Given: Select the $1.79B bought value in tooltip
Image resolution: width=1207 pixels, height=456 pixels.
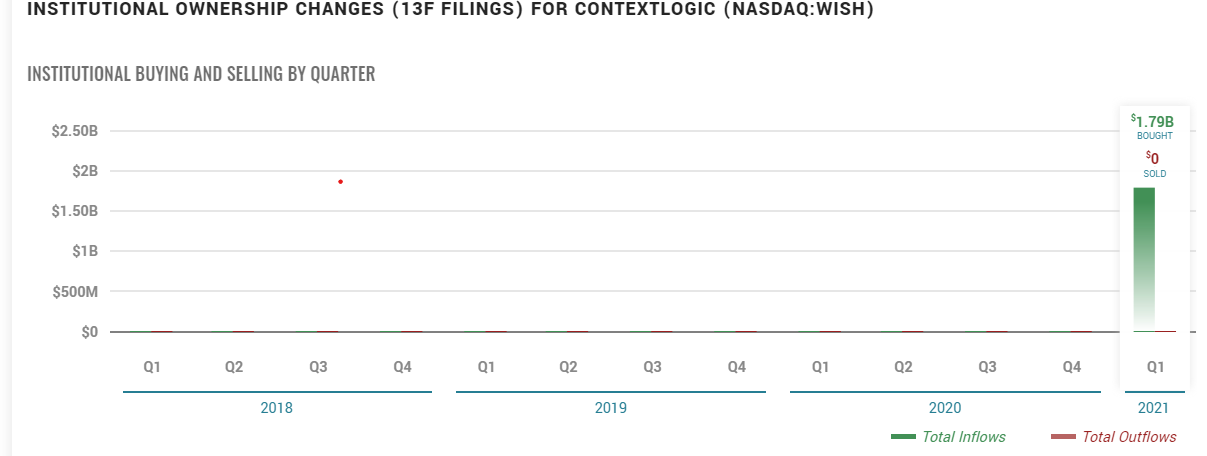Looking at the screenshot, I should coord(1155,122).
